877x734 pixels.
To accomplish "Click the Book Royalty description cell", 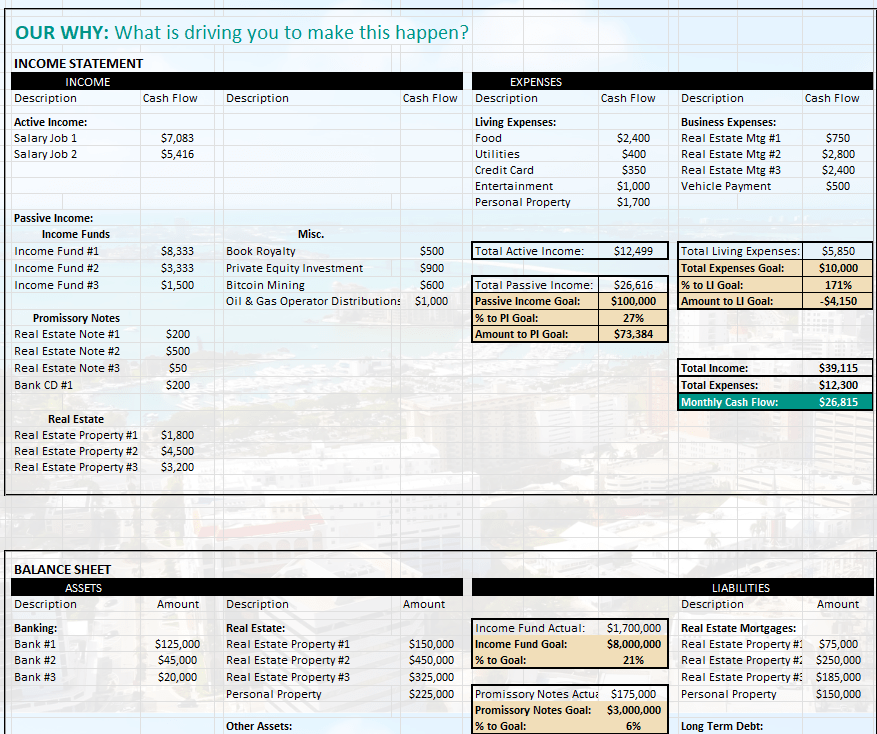I will [x=261, y=252].
